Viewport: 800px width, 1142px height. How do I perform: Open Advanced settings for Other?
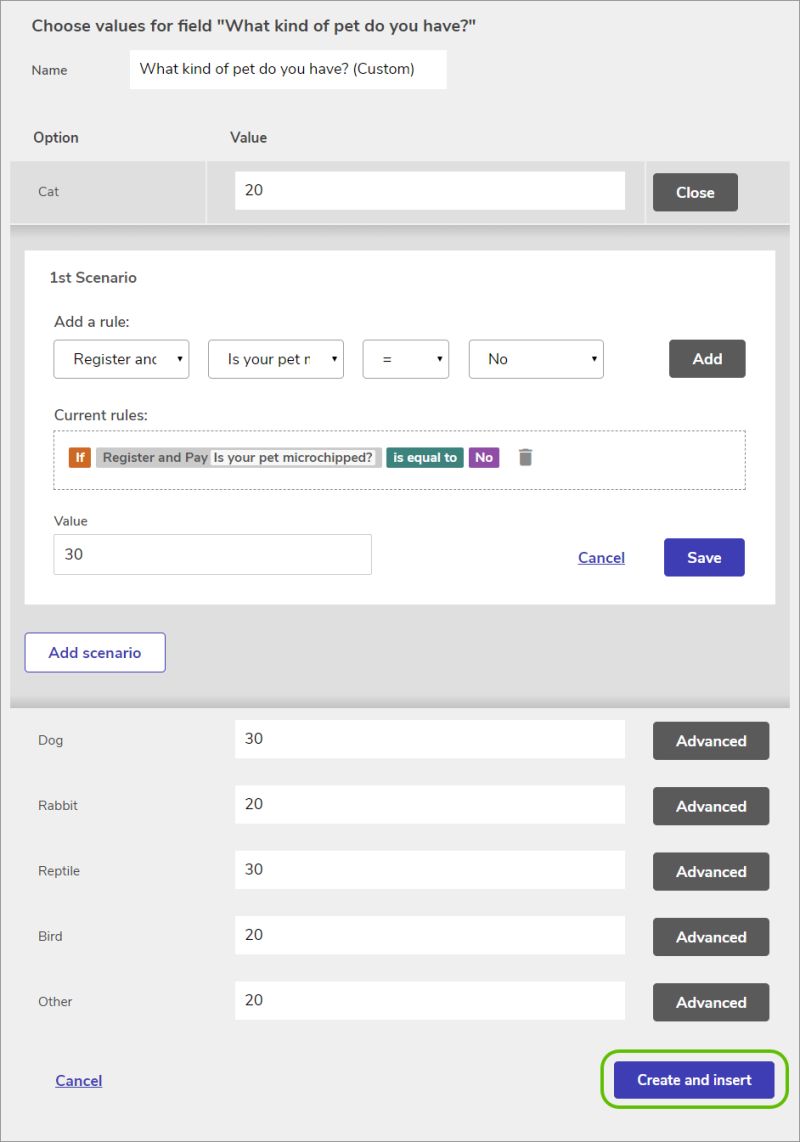click(710, 1002)
